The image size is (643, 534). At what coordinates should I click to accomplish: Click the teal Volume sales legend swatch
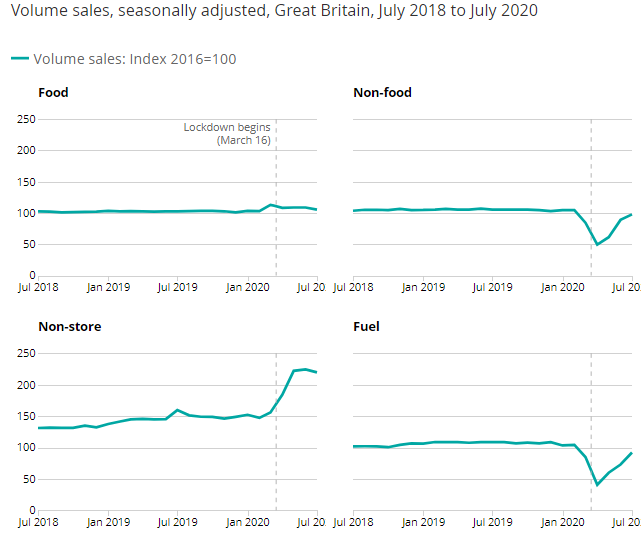coord(20,59)
